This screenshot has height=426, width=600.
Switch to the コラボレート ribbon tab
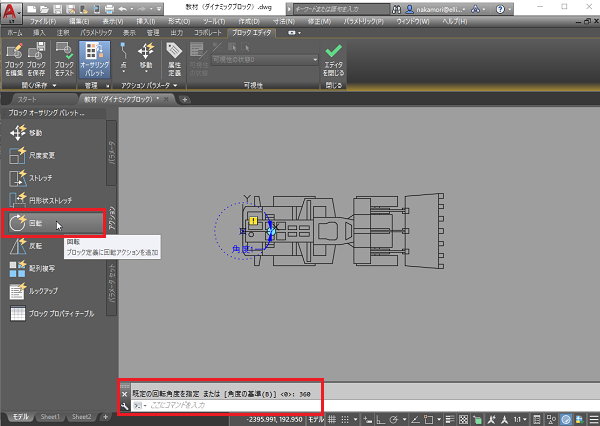click(208, 33)
